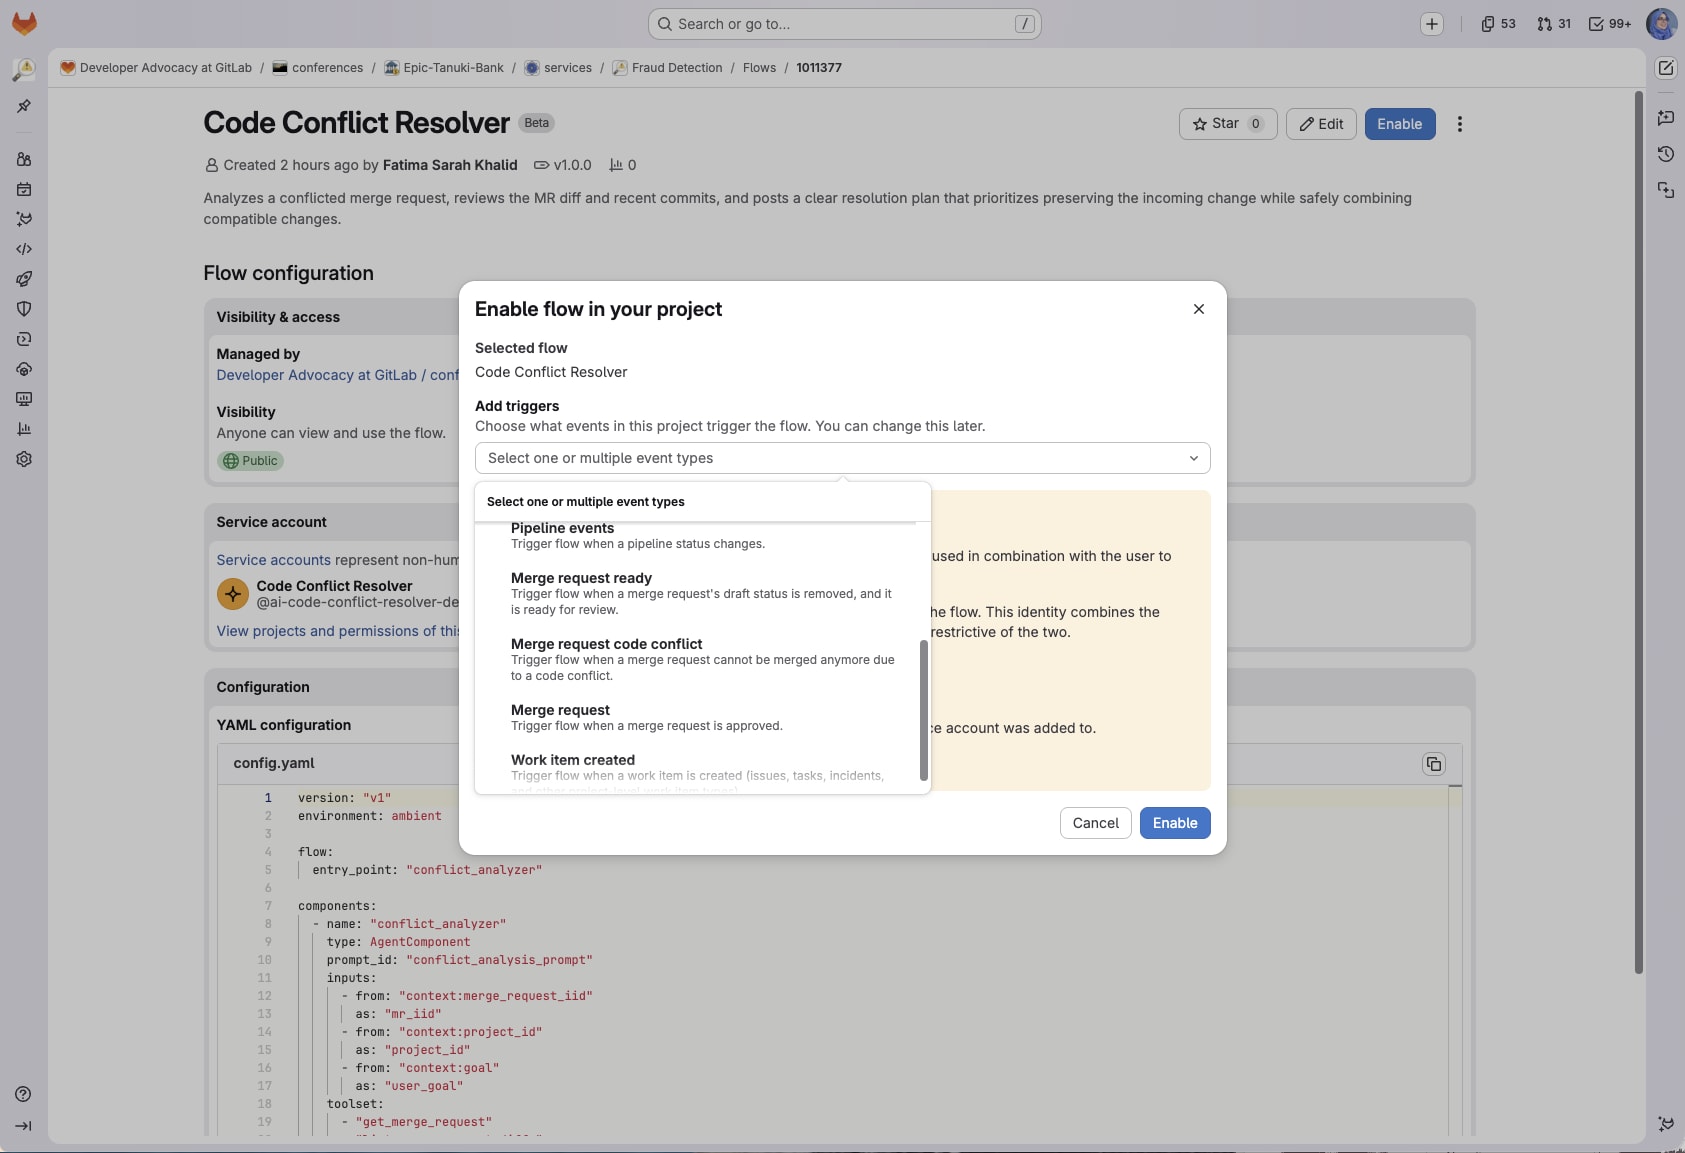Open the Manage members sidebar icon
Screen dimensions: 1685x1153
click(x=24, y=159)
